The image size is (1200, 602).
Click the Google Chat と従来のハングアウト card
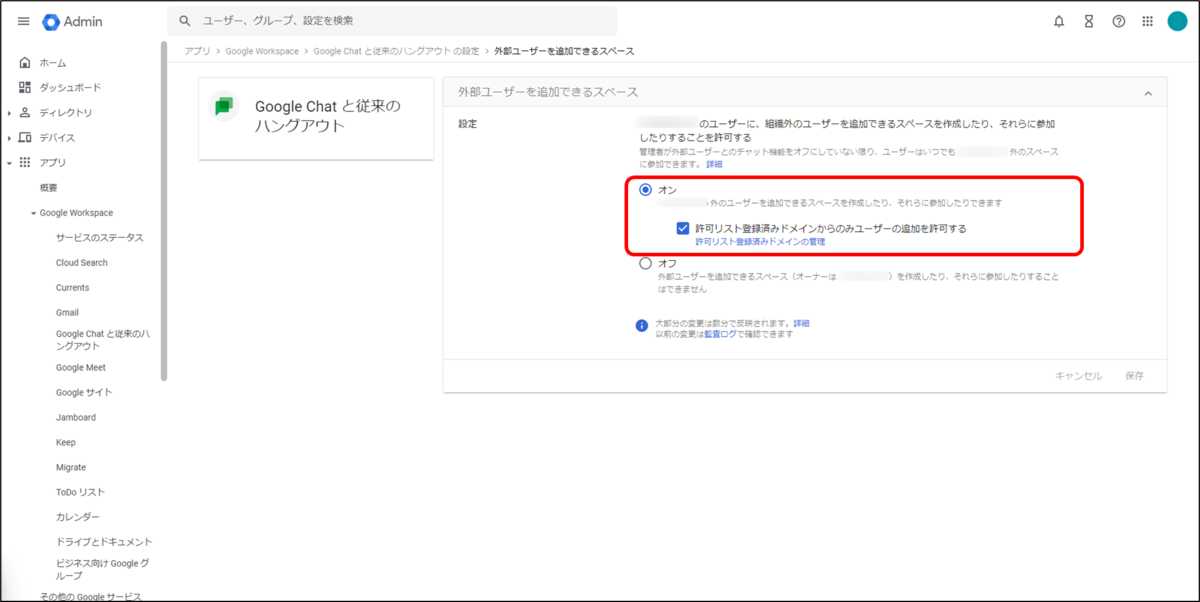(x=316, y=119)
